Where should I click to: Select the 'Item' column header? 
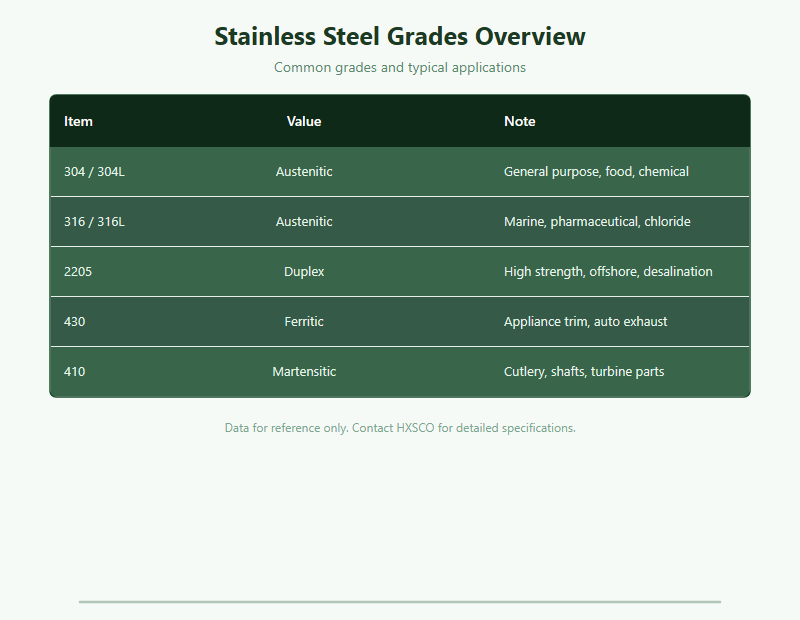coord(78,121)
